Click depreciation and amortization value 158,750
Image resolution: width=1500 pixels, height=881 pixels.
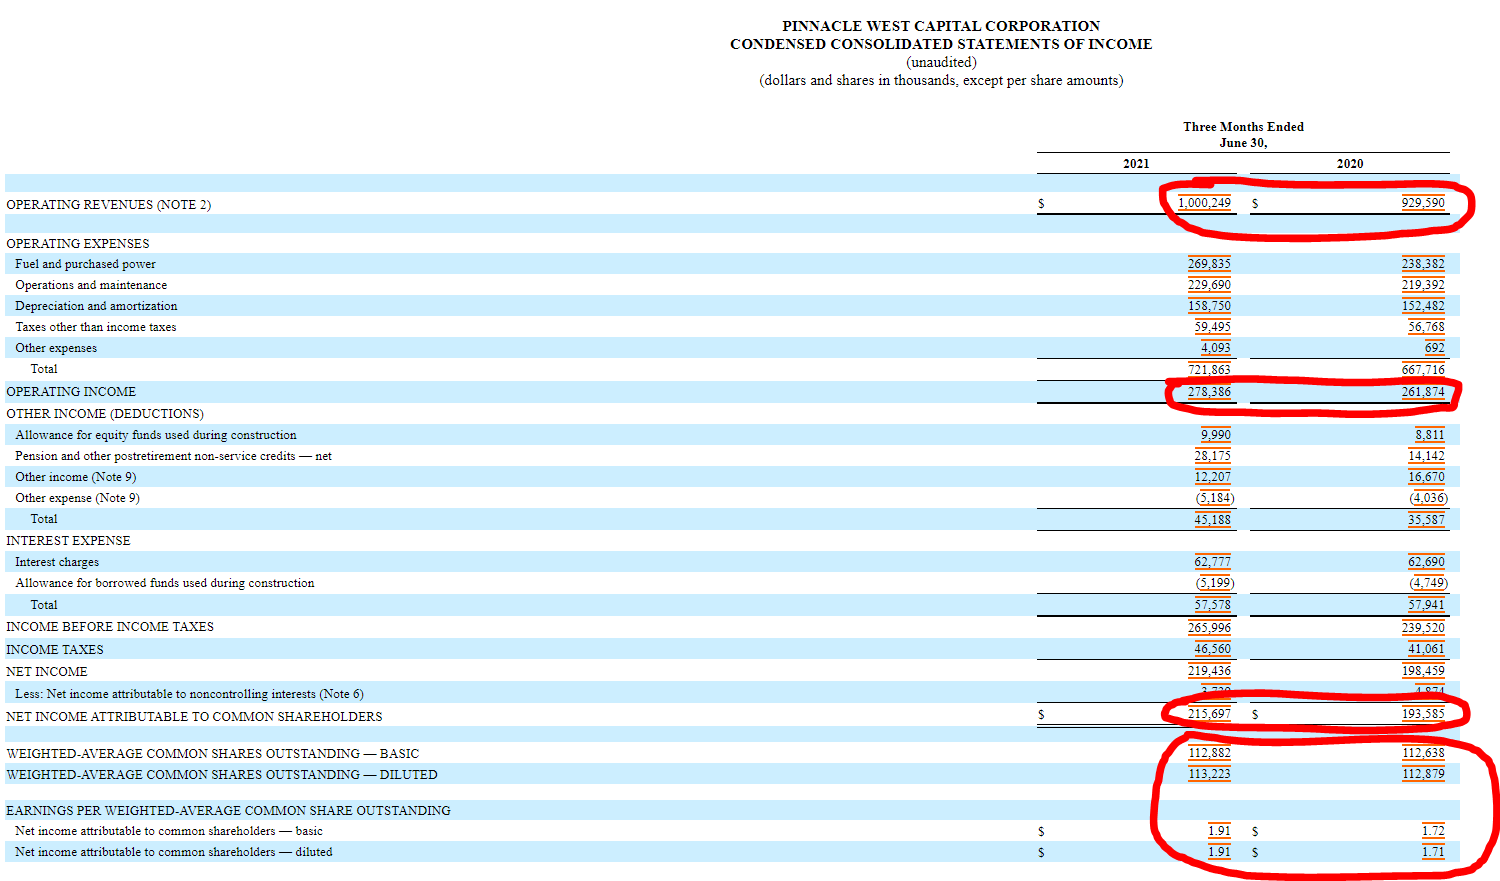[x=1209, y=306]
